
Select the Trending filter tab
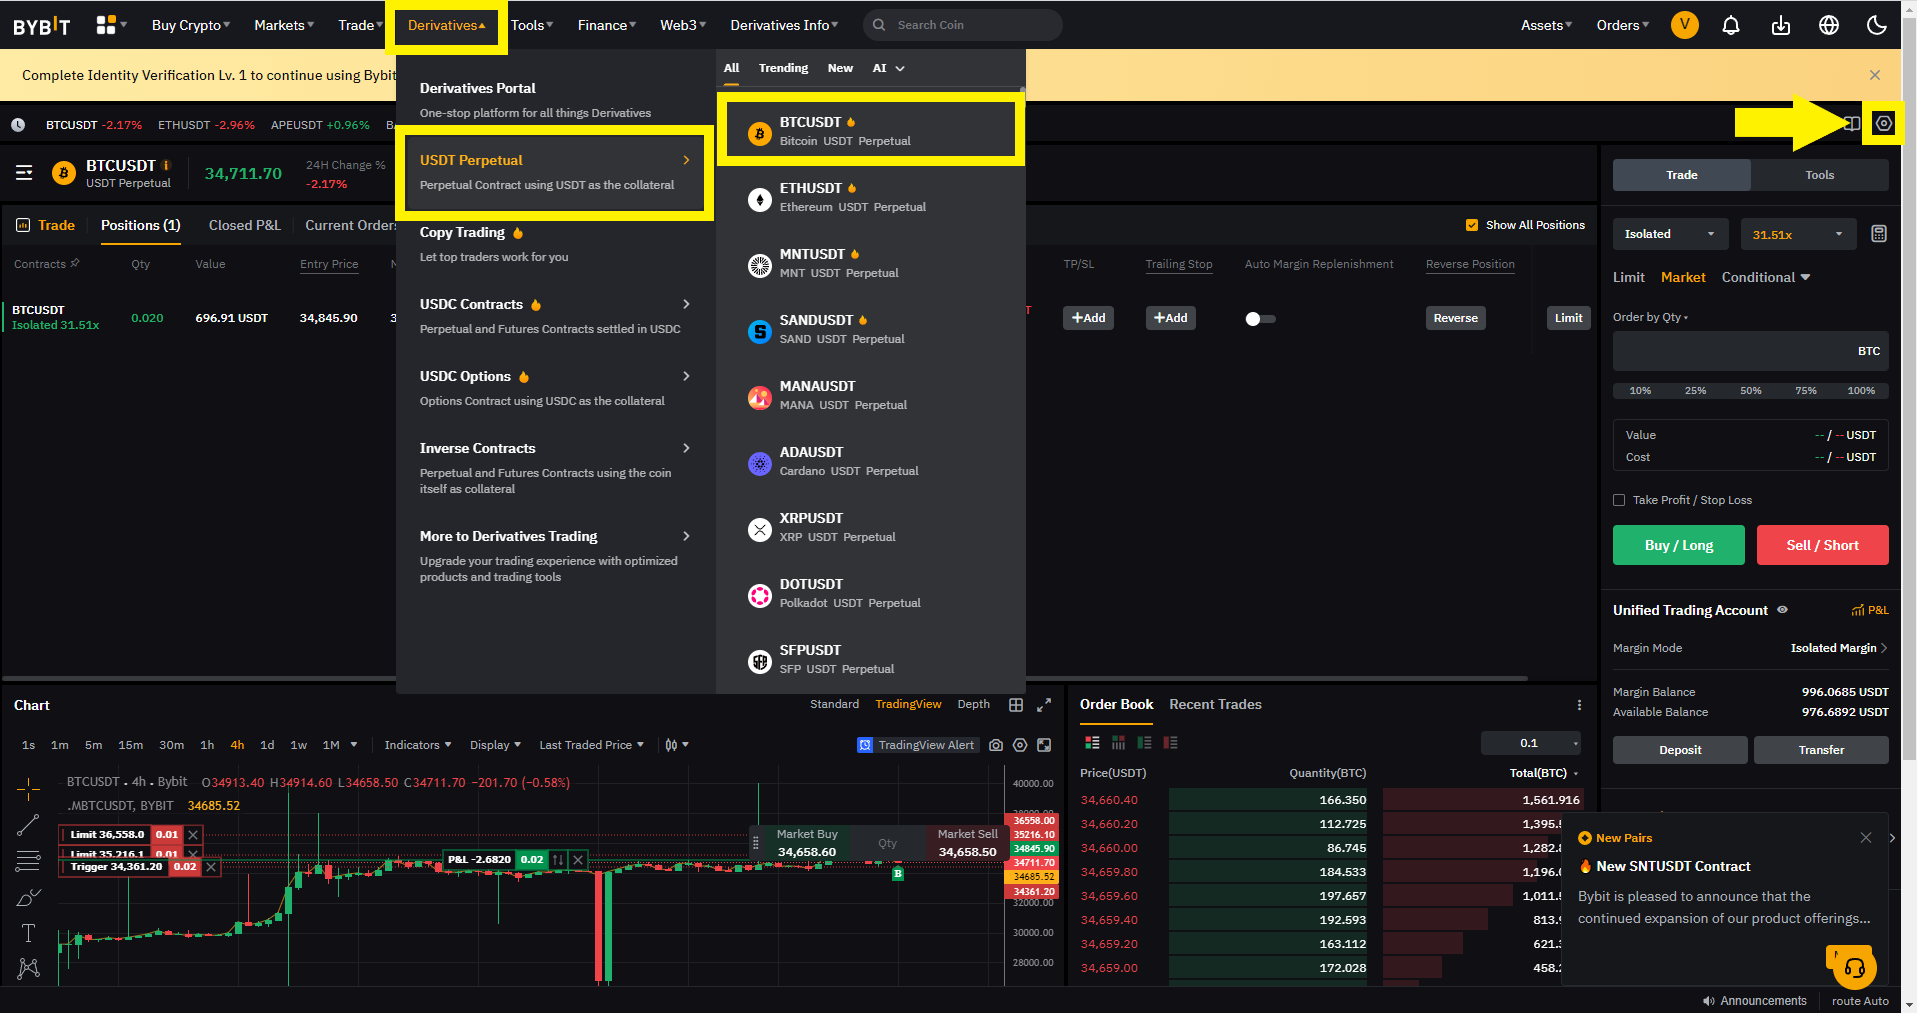[x=783, y=68]
